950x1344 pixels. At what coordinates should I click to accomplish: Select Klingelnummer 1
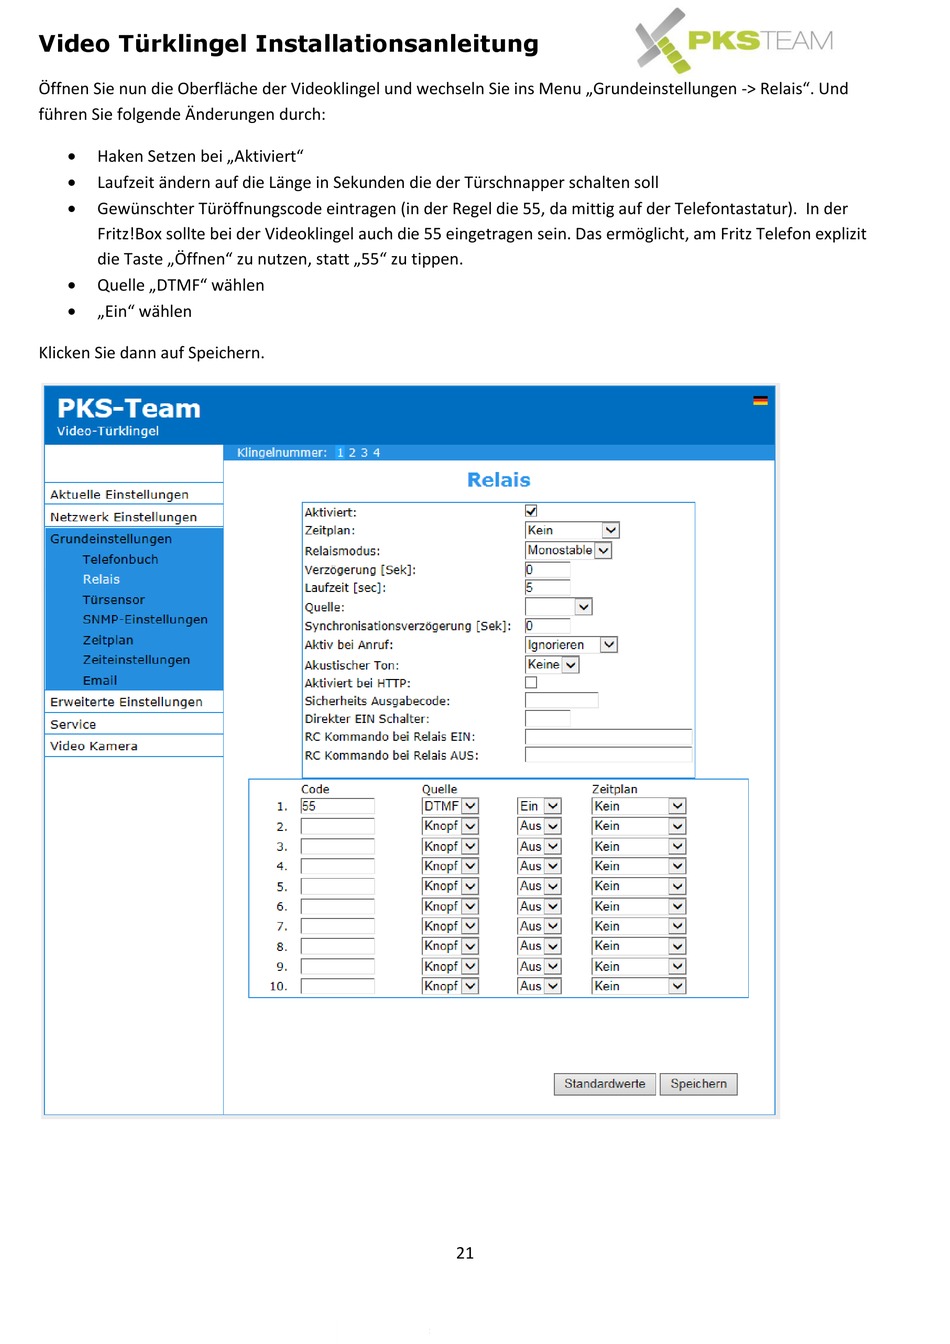(340, 453)
